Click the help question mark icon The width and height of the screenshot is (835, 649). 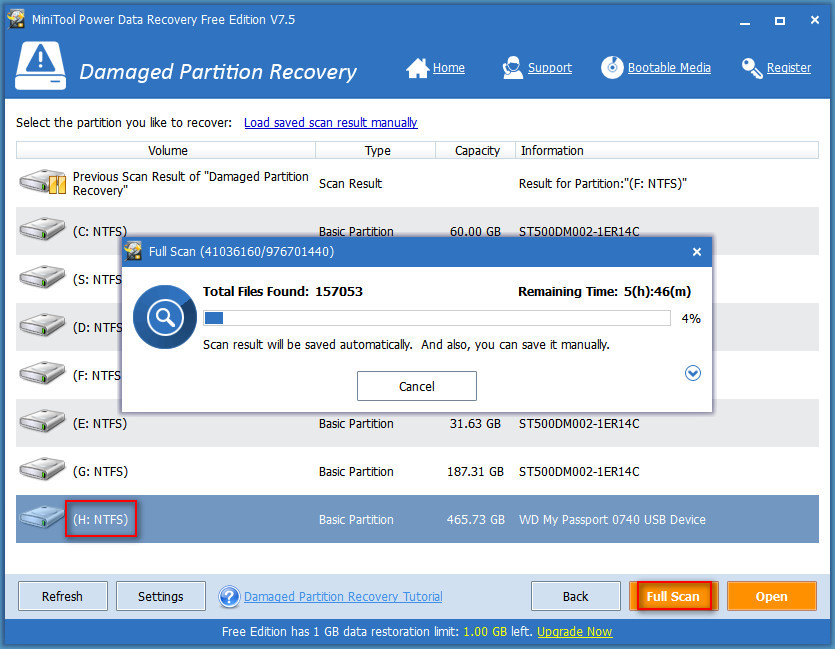tap(229, 597)
